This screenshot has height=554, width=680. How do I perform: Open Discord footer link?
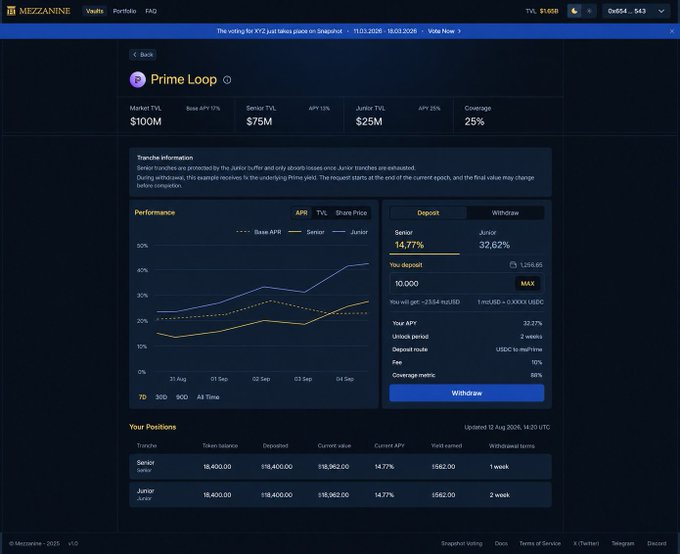pyautogui.click(x=657, y=543)
